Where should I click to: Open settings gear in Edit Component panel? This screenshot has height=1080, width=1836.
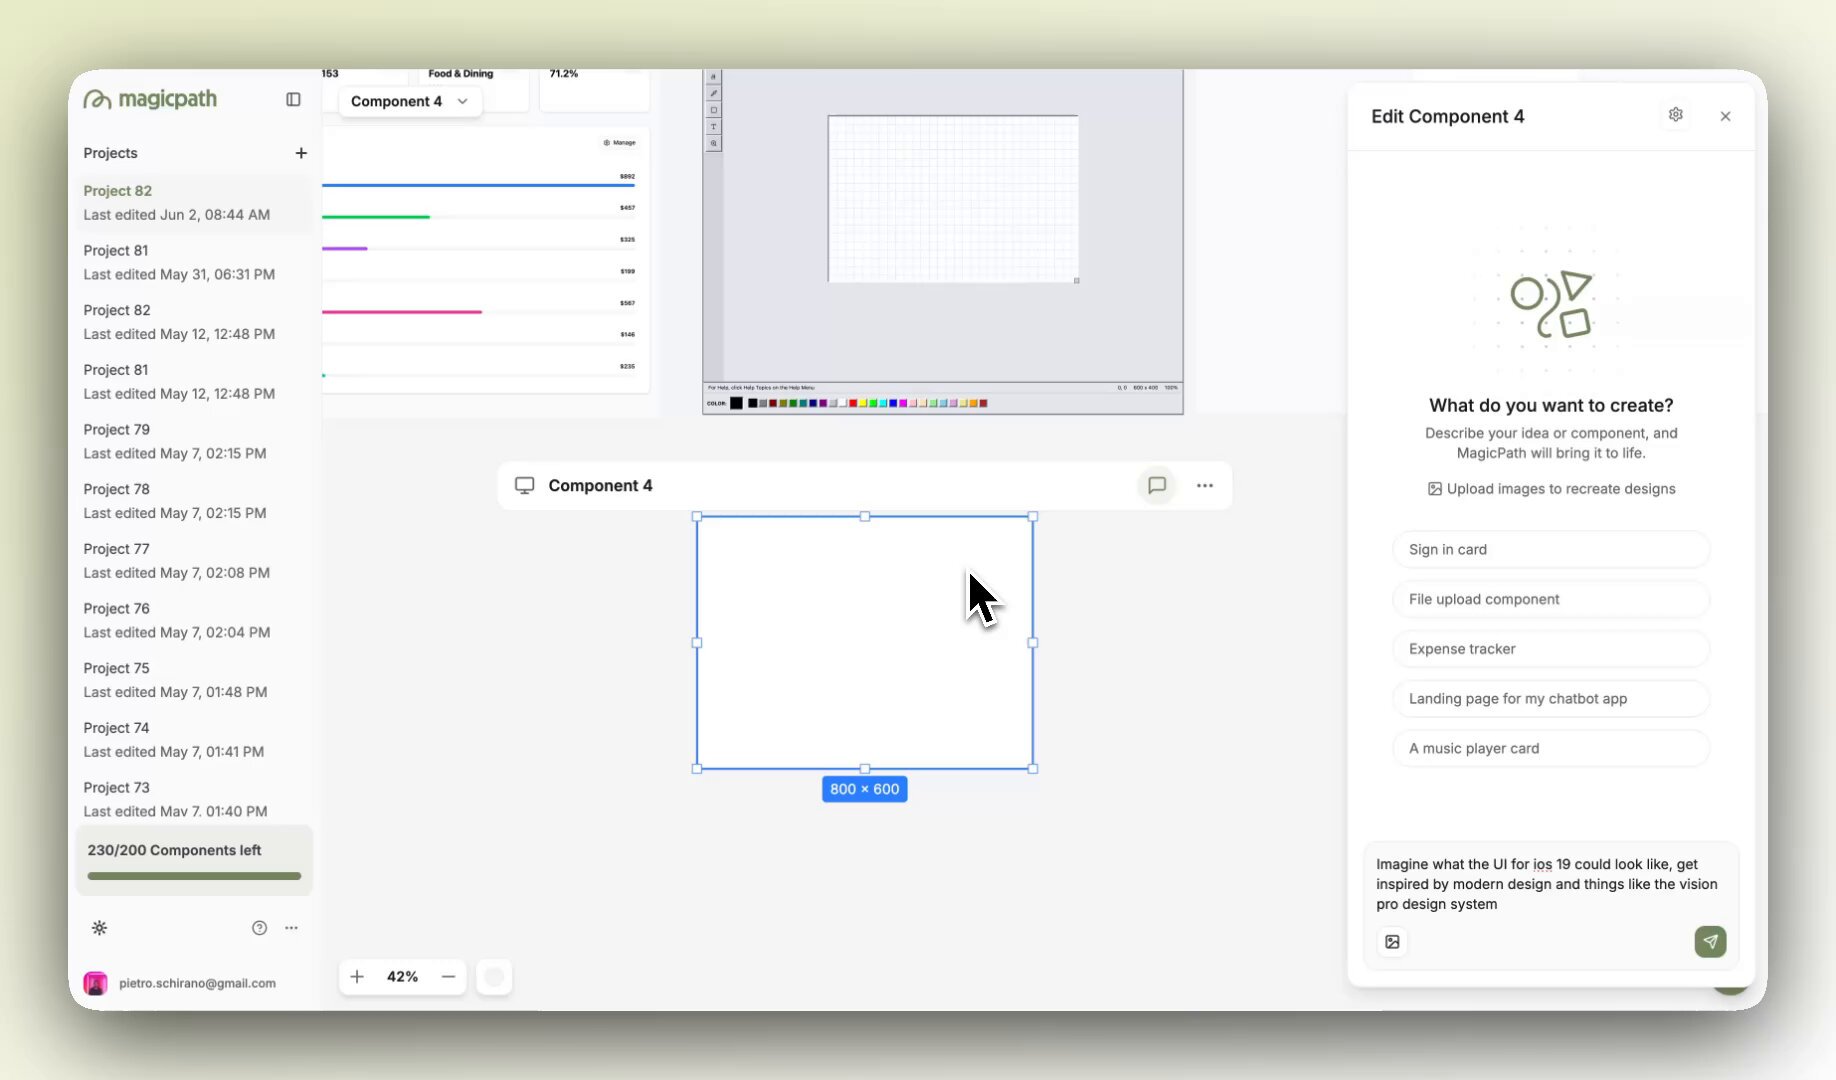[1676, 115]
